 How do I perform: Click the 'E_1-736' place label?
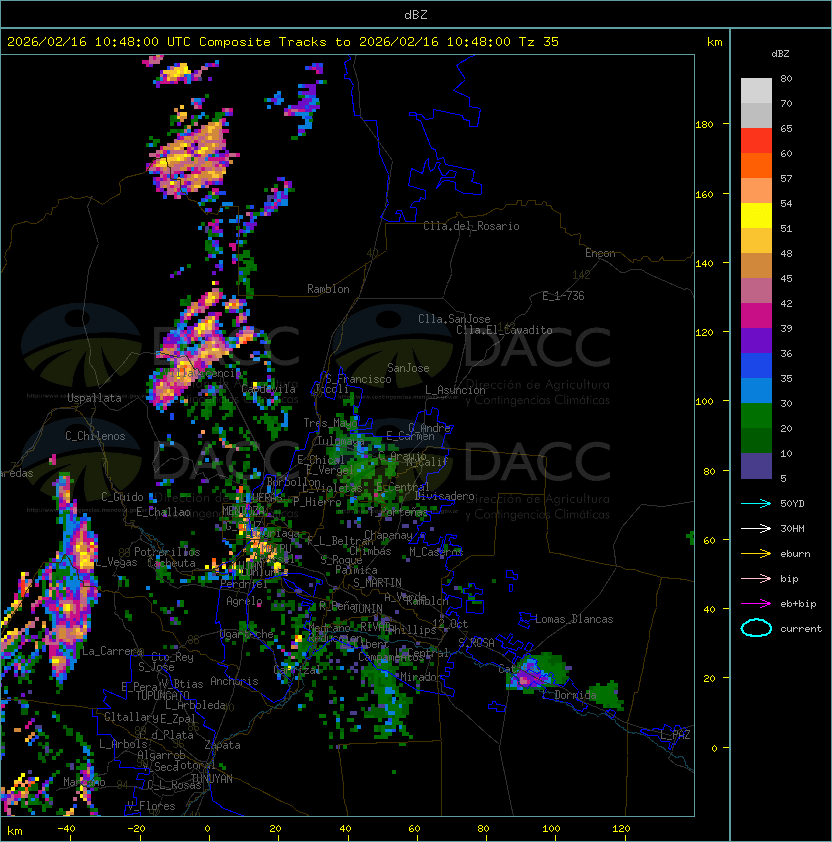tap(563, 296)
